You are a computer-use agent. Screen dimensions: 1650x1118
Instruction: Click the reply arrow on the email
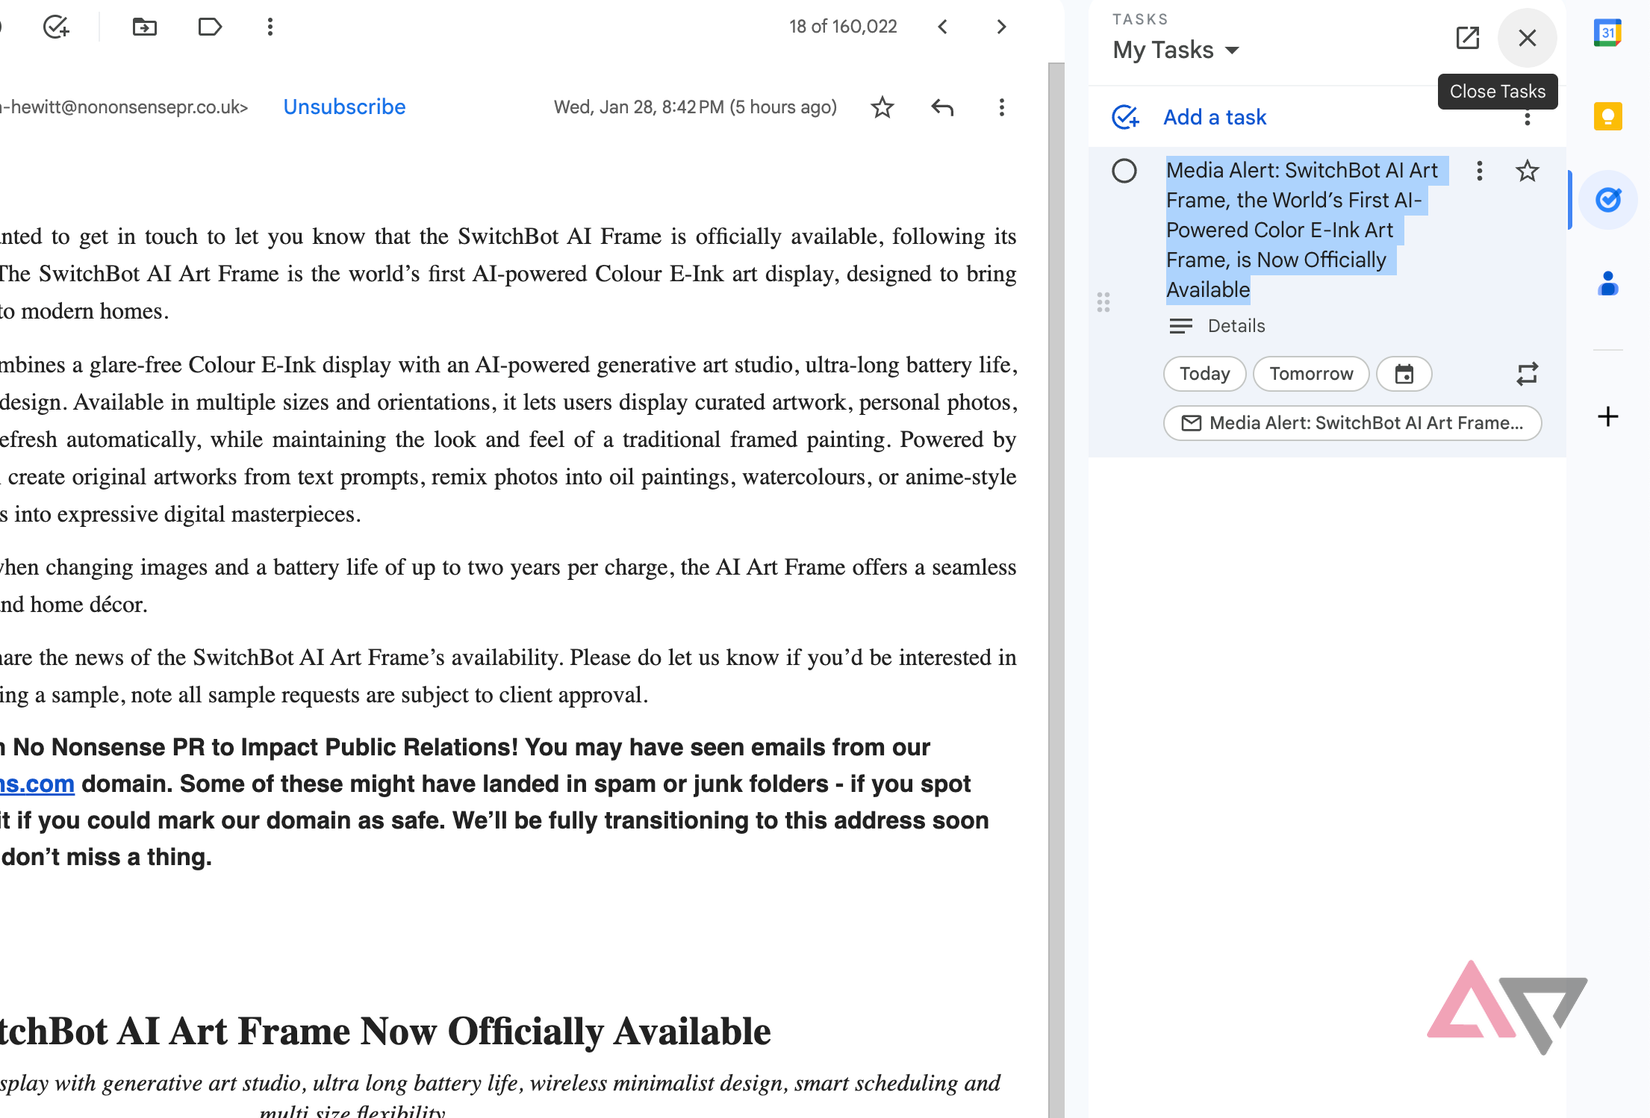coord(941,107)
